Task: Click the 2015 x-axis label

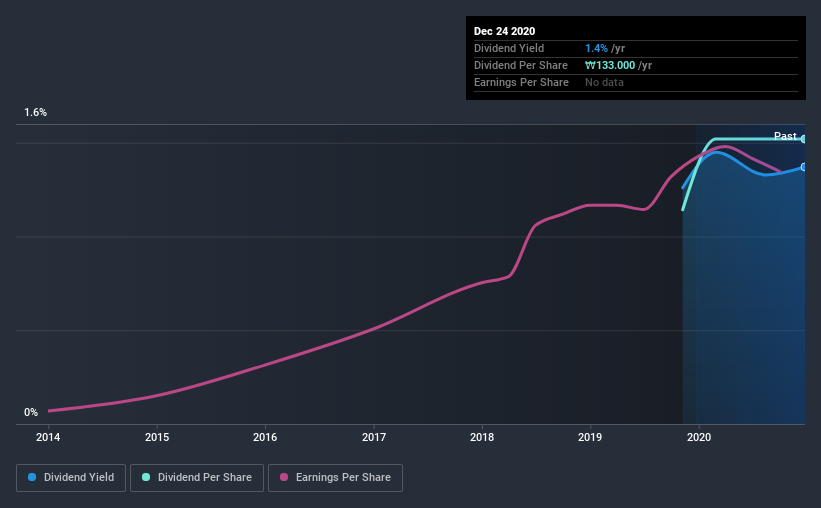Action: pyautogui.click(x=157, y=437)
